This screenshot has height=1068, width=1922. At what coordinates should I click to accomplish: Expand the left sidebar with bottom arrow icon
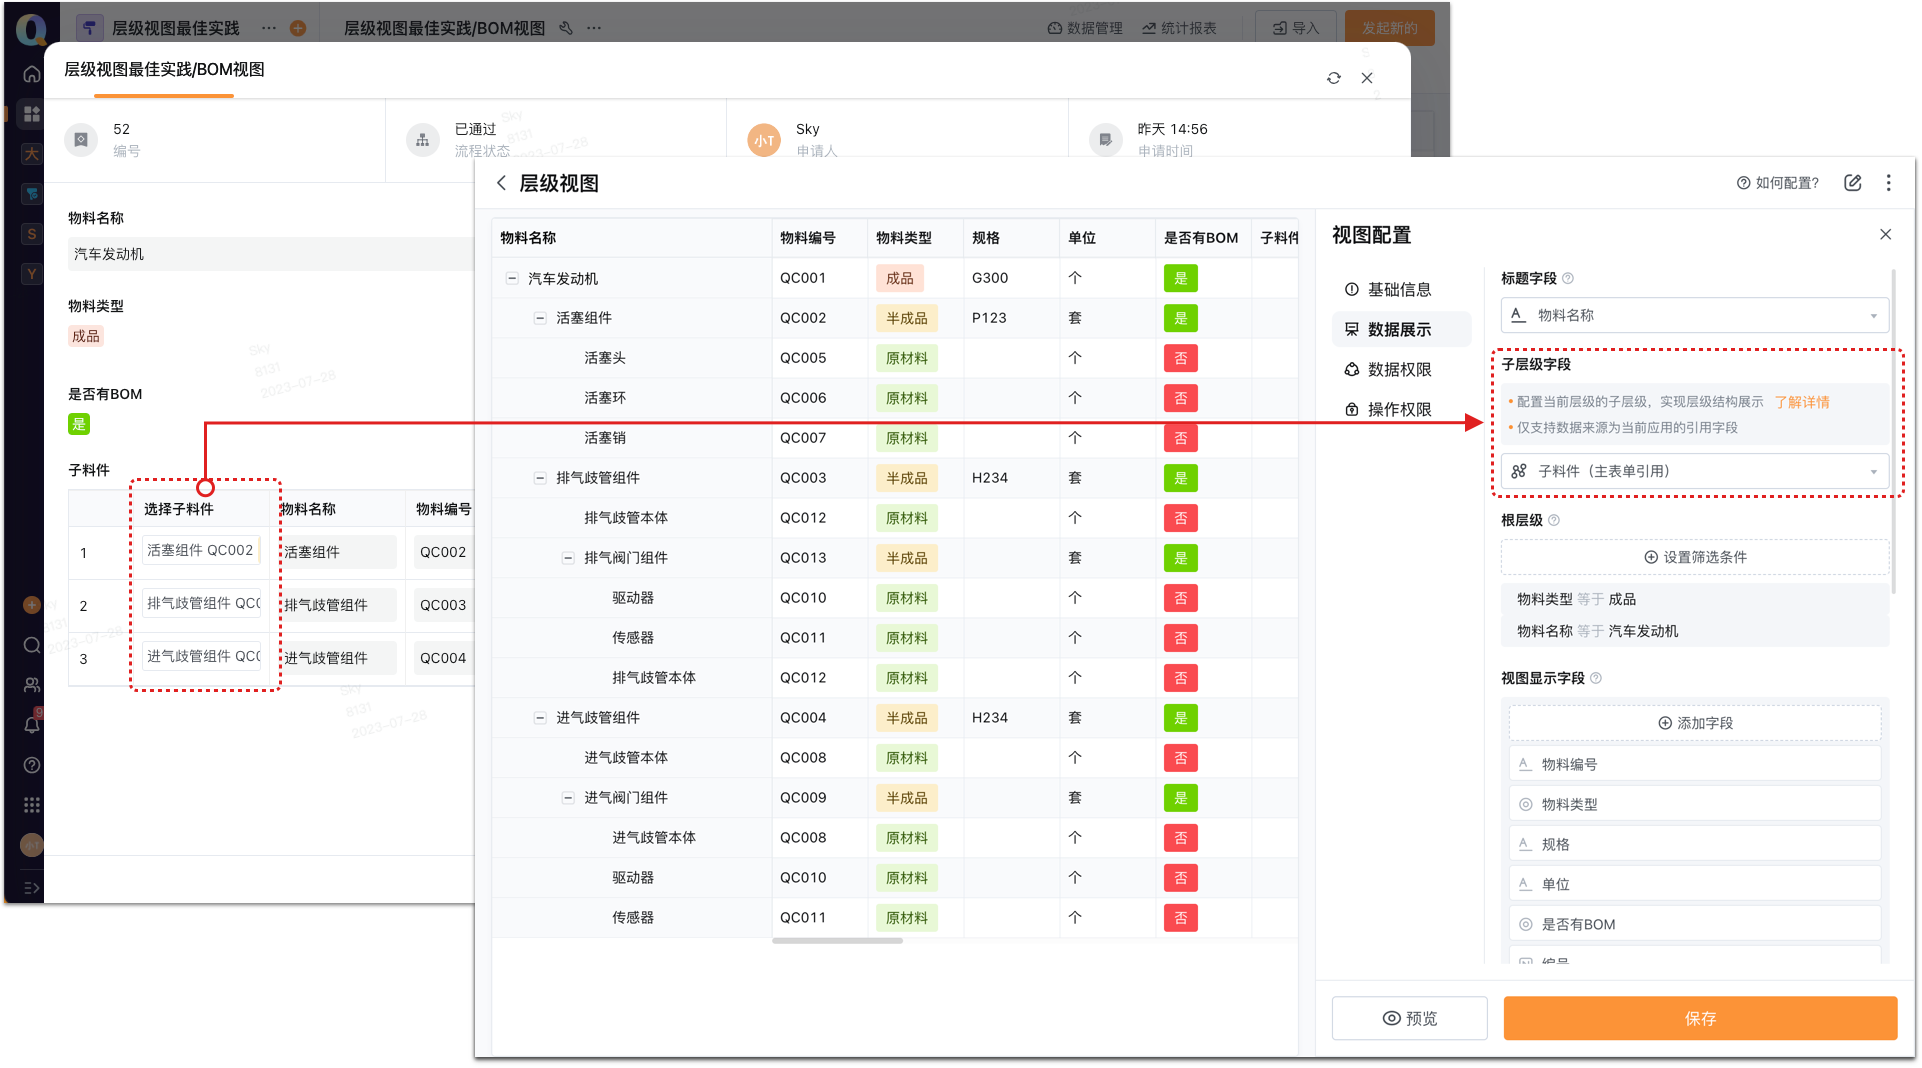tap(32, 888)
